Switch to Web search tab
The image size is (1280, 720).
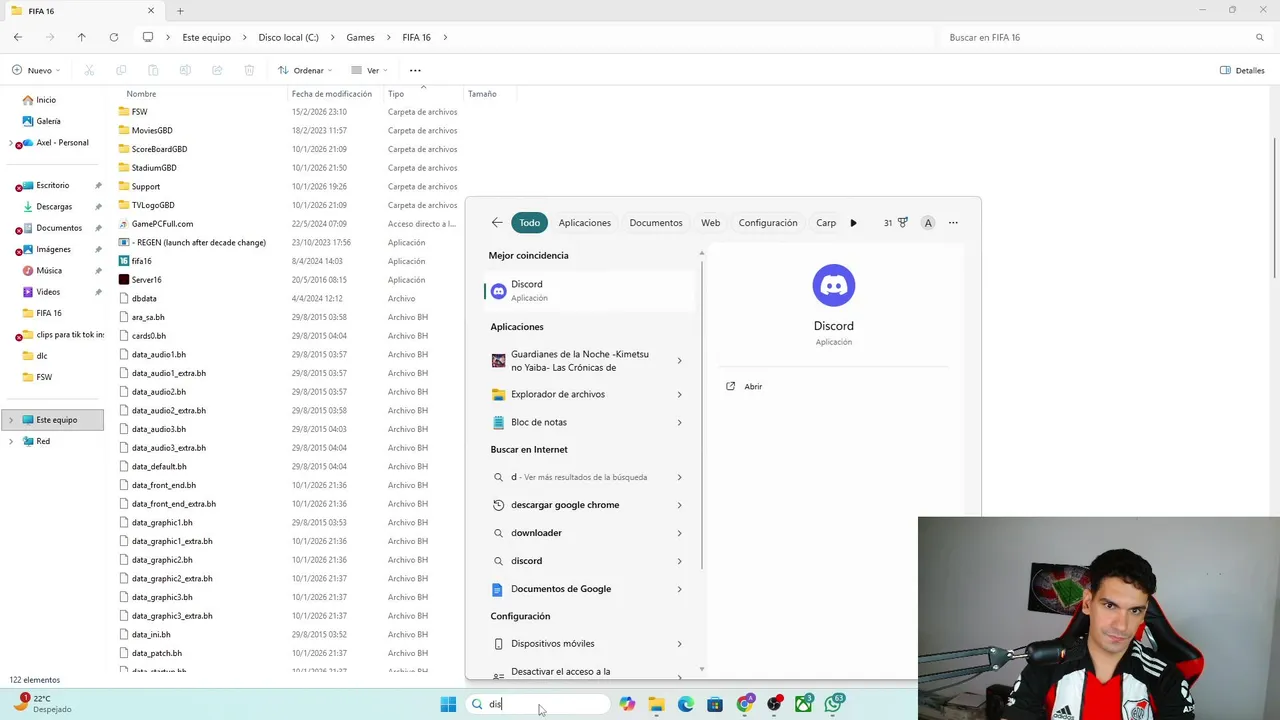pos(710,223)
